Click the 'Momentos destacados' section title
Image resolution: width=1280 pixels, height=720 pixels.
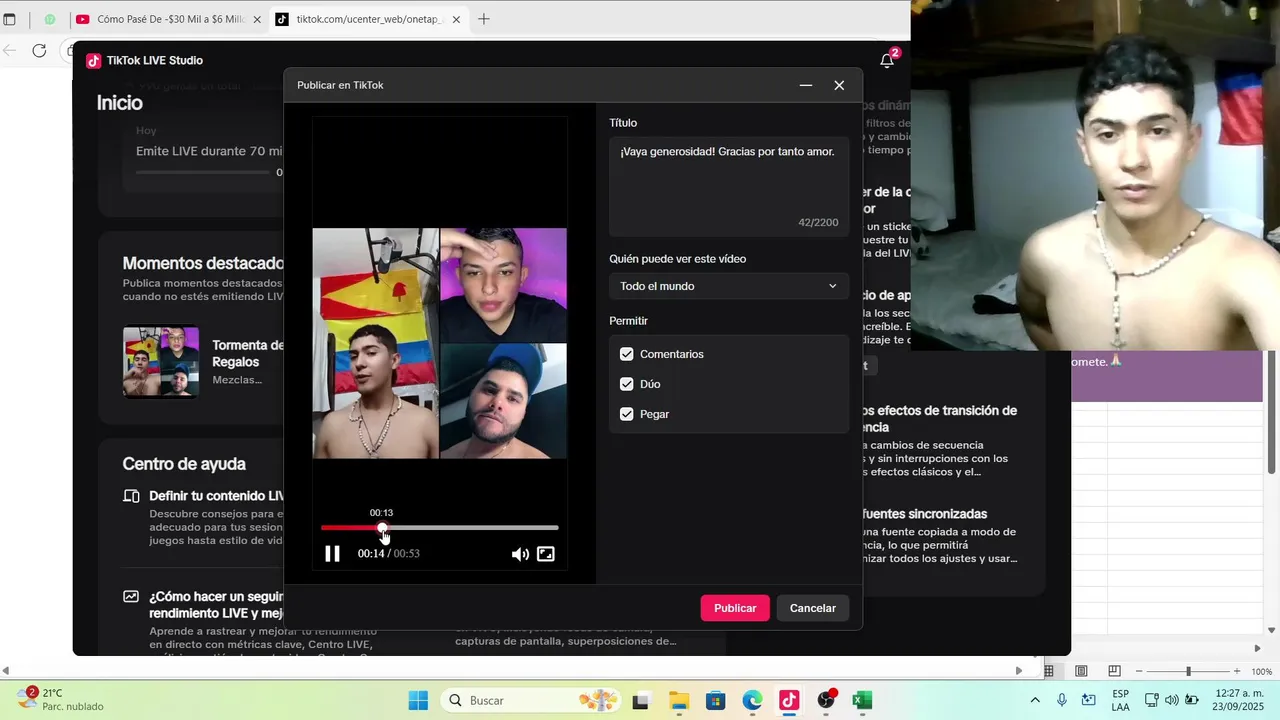coord(203,263)
